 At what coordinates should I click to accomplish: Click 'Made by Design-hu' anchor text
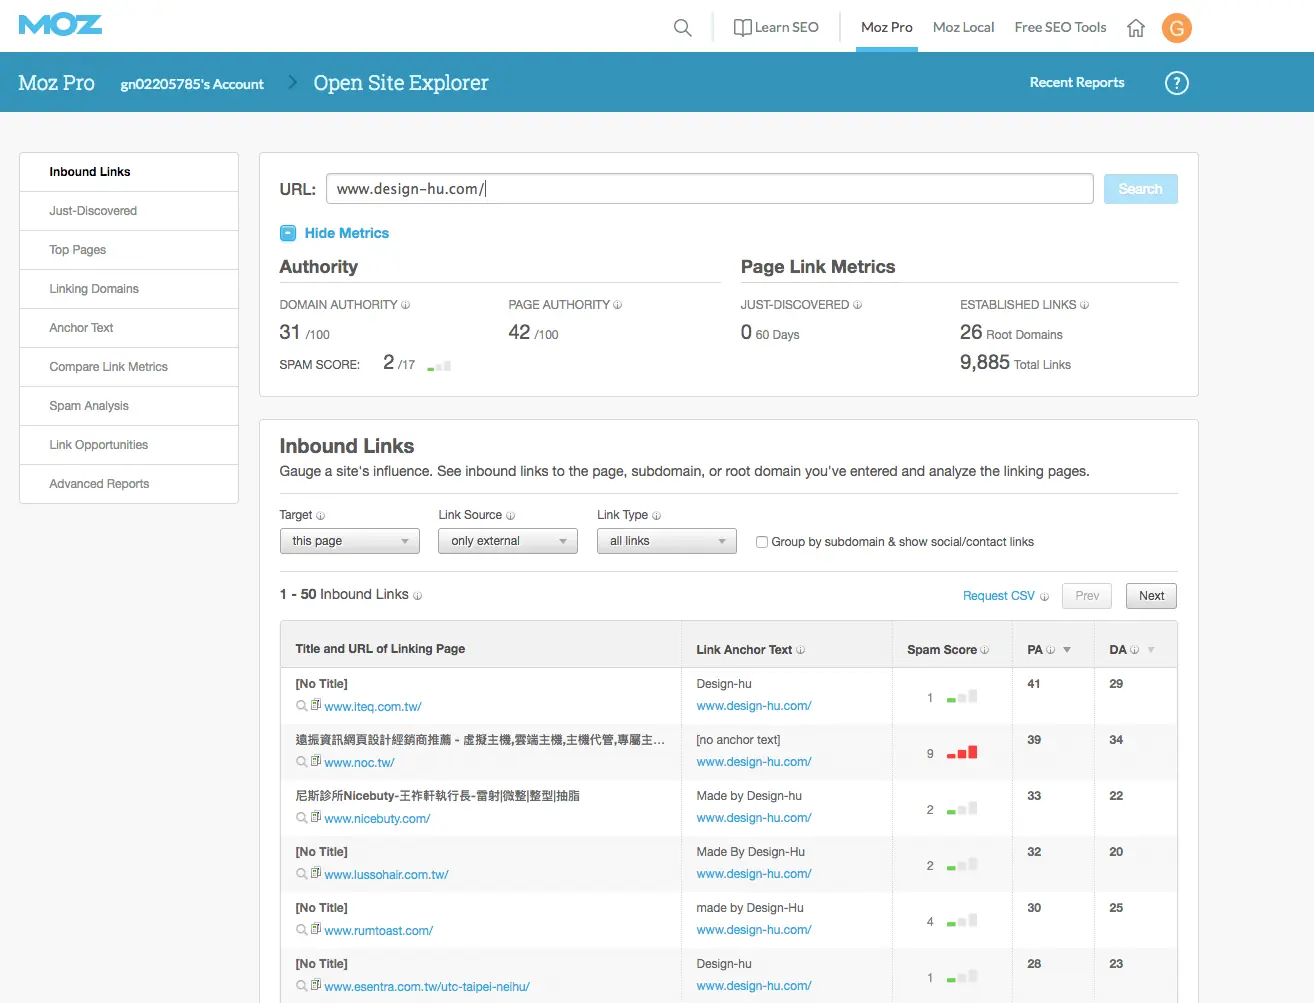click(749, 796)
